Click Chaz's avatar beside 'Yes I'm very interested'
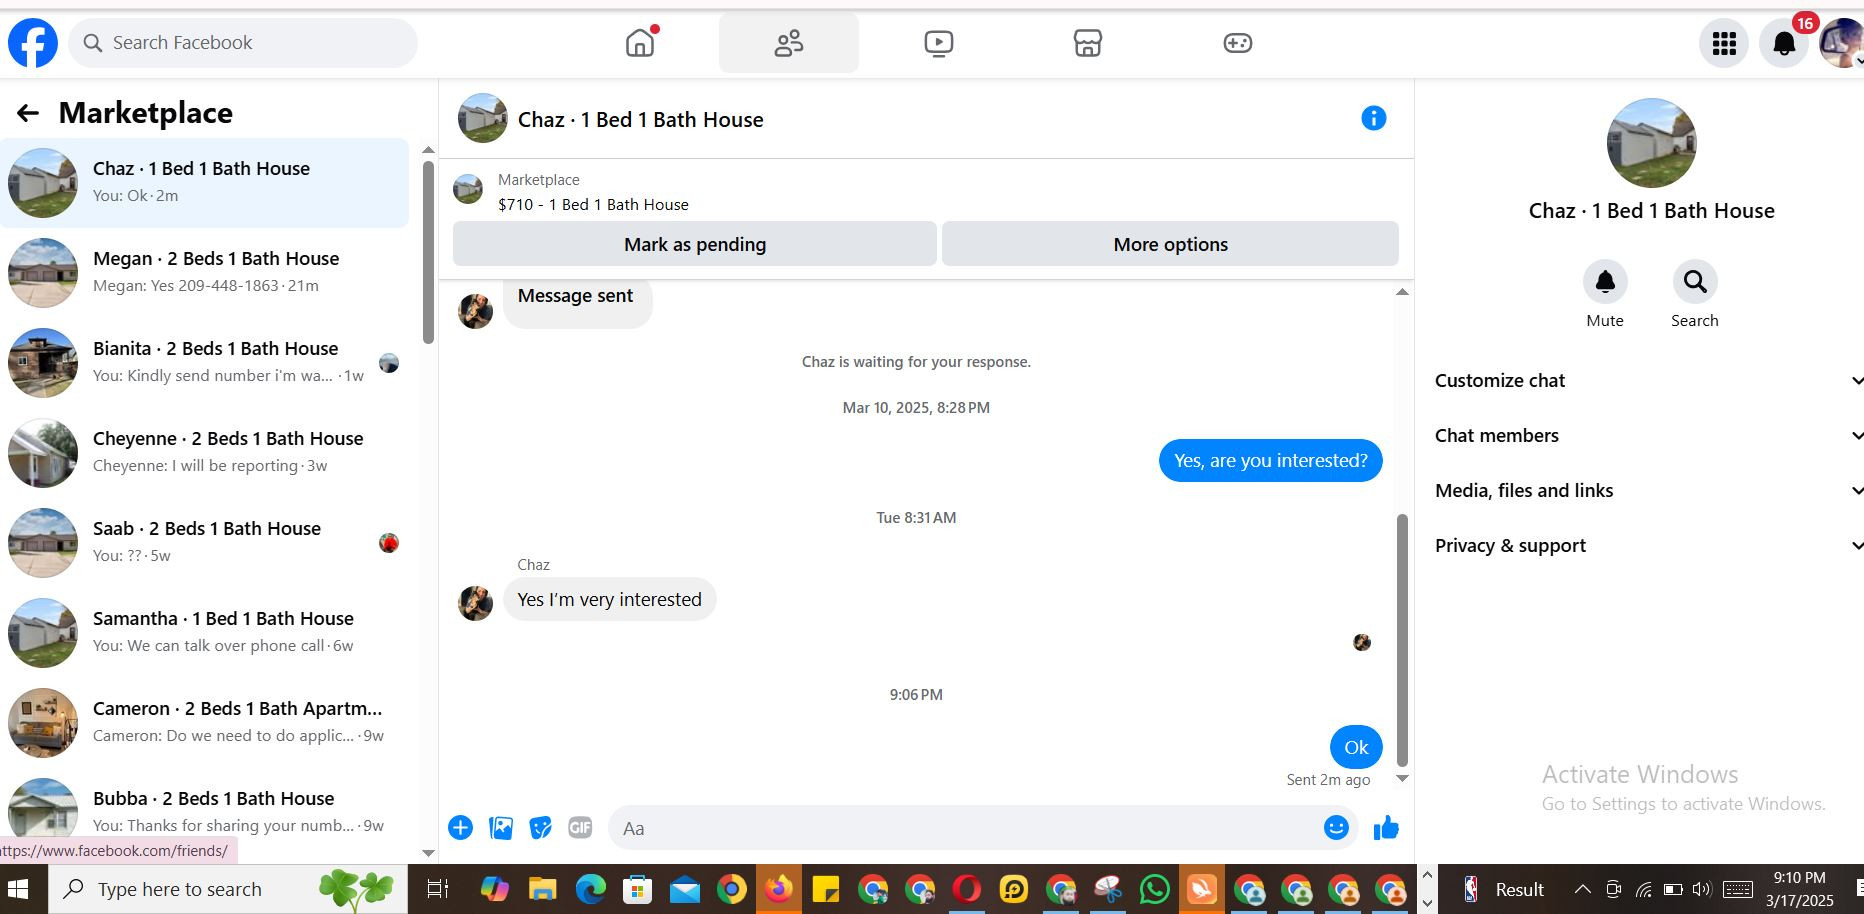The height and width of the screenshot is (914, 1864). [x=475, y=603]
